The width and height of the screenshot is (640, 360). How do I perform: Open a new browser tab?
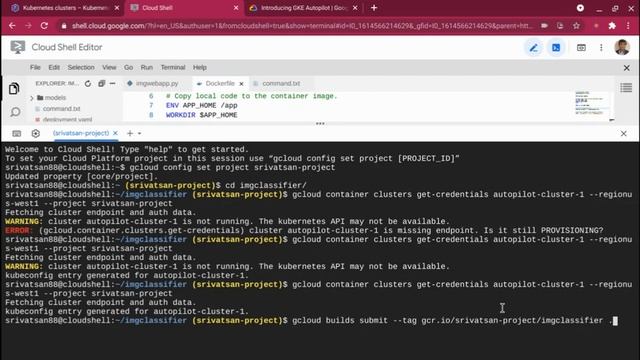(374, 8)
